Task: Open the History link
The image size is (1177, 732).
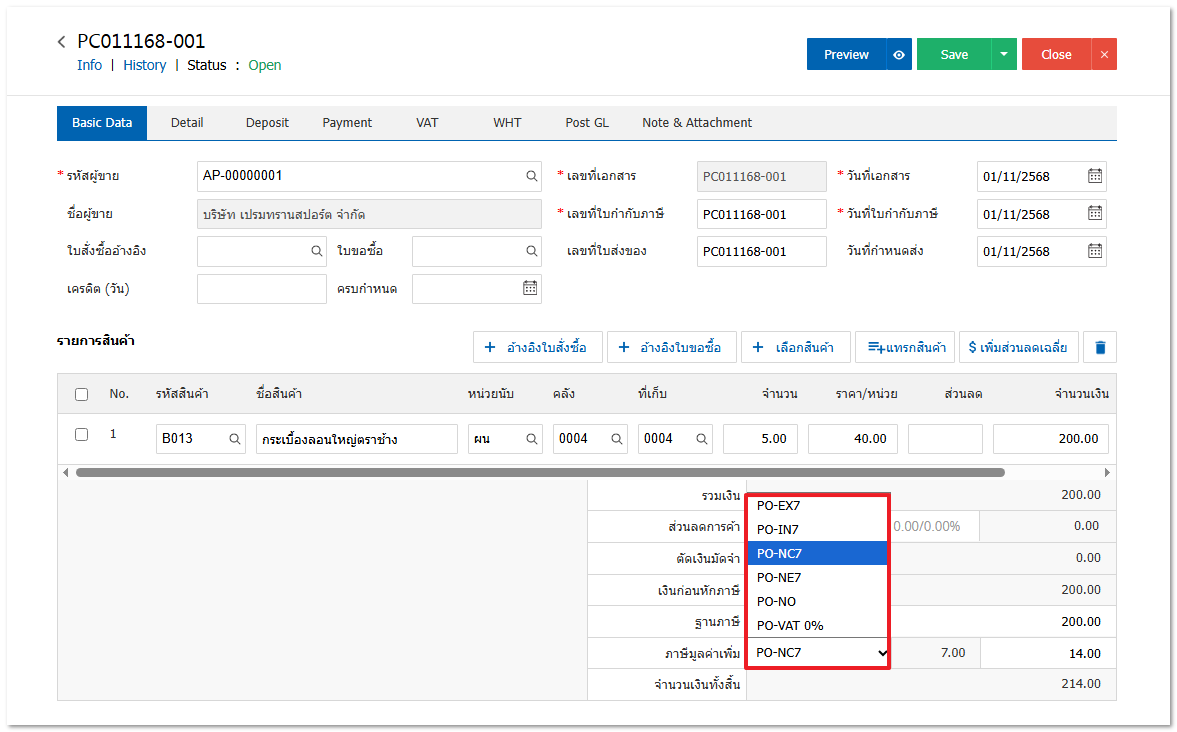Action: click(x=145, y=65)
